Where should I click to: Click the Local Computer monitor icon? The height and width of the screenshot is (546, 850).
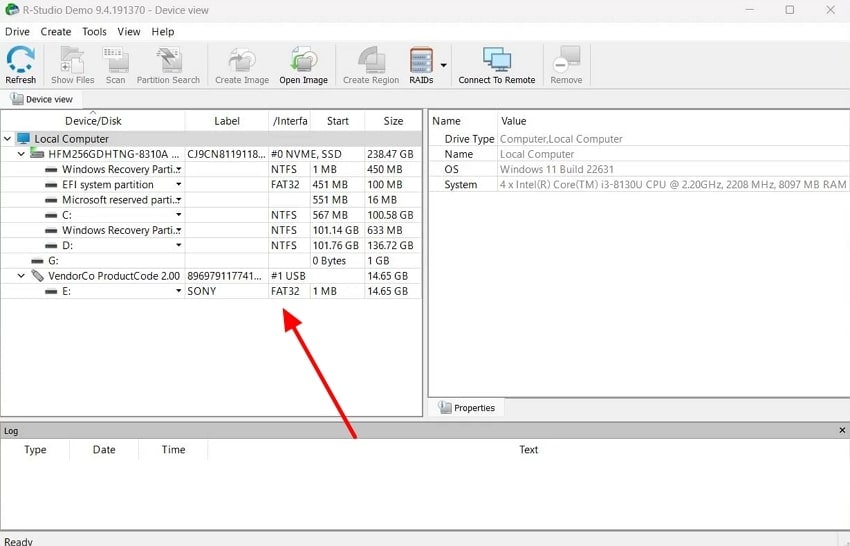pyautogui.click(x=23, y=139)
